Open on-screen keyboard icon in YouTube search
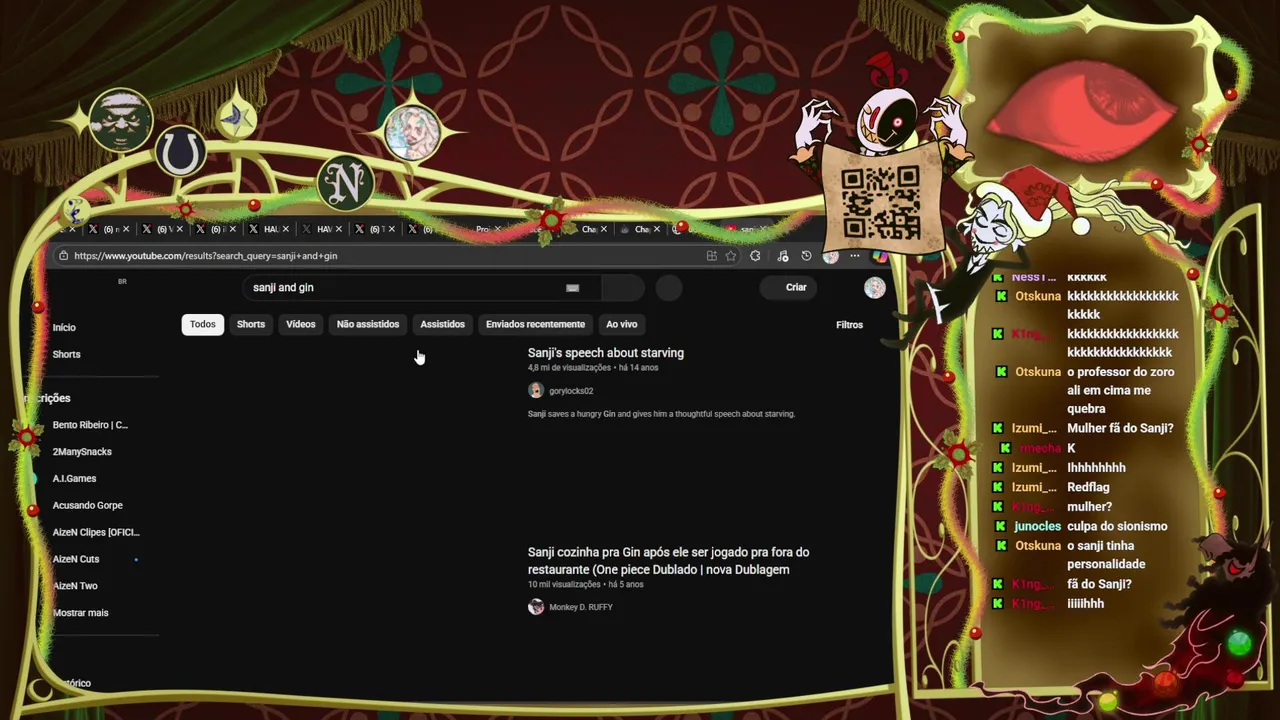The height and width of the screenshot is (720, 1280). click(572, 288)
